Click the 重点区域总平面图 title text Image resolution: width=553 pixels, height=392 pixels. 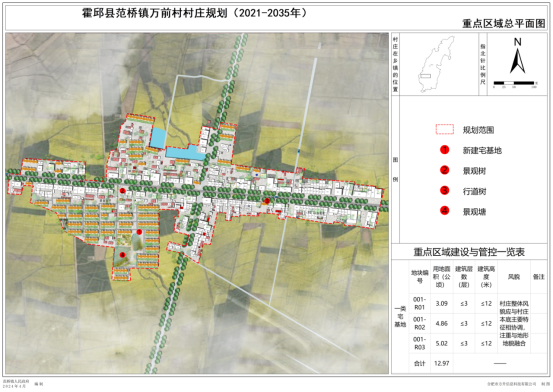tap(504, 24)
